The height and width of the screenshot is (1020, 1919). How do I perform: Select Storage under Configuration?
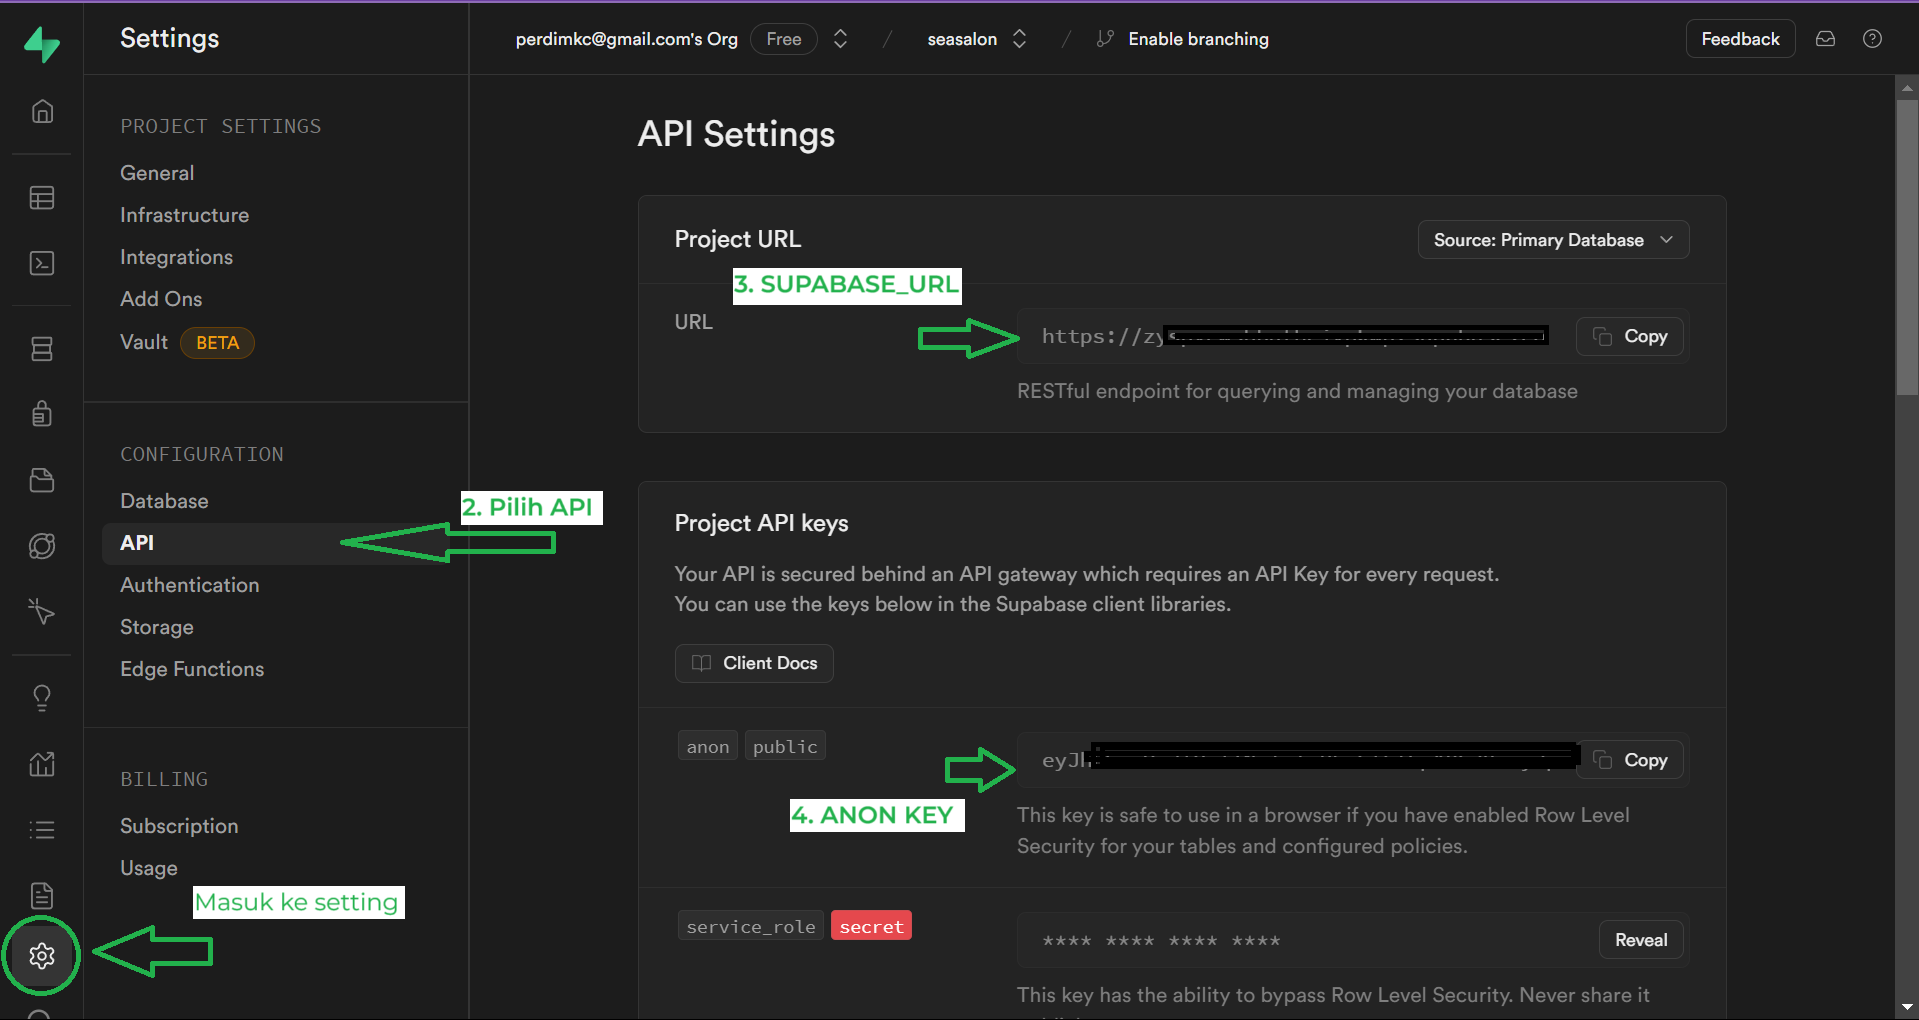[x=157, y=627]
